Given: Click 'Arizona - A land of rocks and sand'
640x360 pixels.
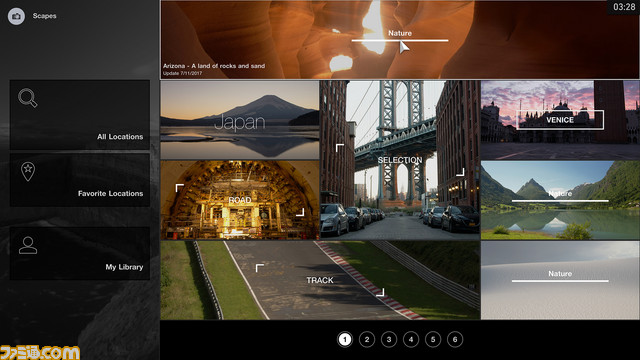Looking at the screenshot, I should (214, 66).
